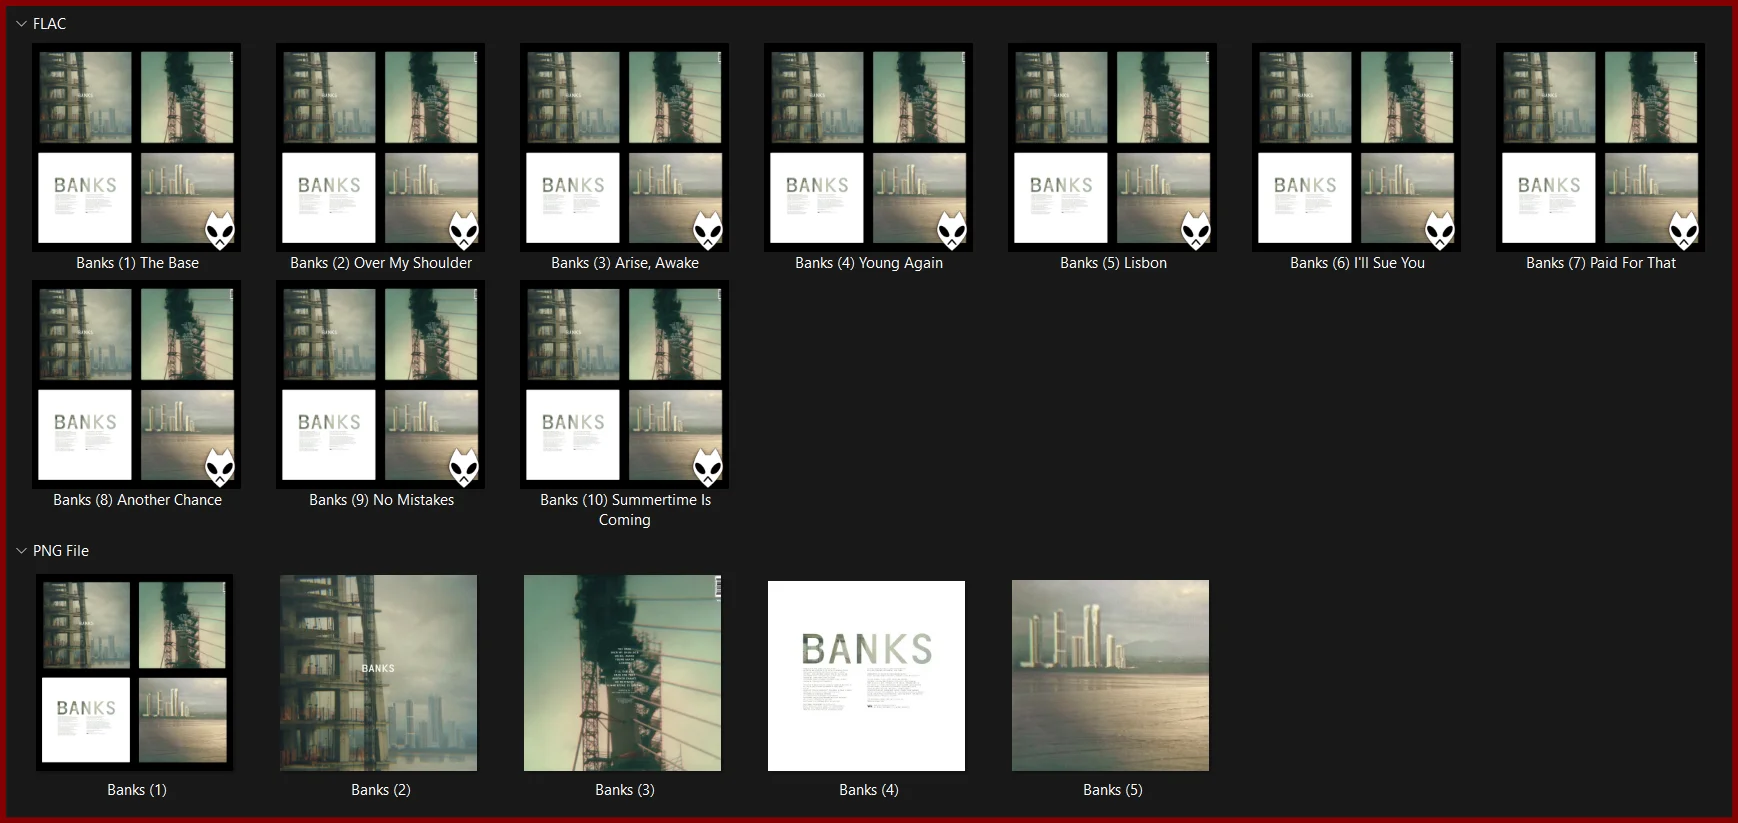Select Banks (6) I'll Sue You file icon
Viewport: 1738px width, 823px height.
(x=1357, y=147)
